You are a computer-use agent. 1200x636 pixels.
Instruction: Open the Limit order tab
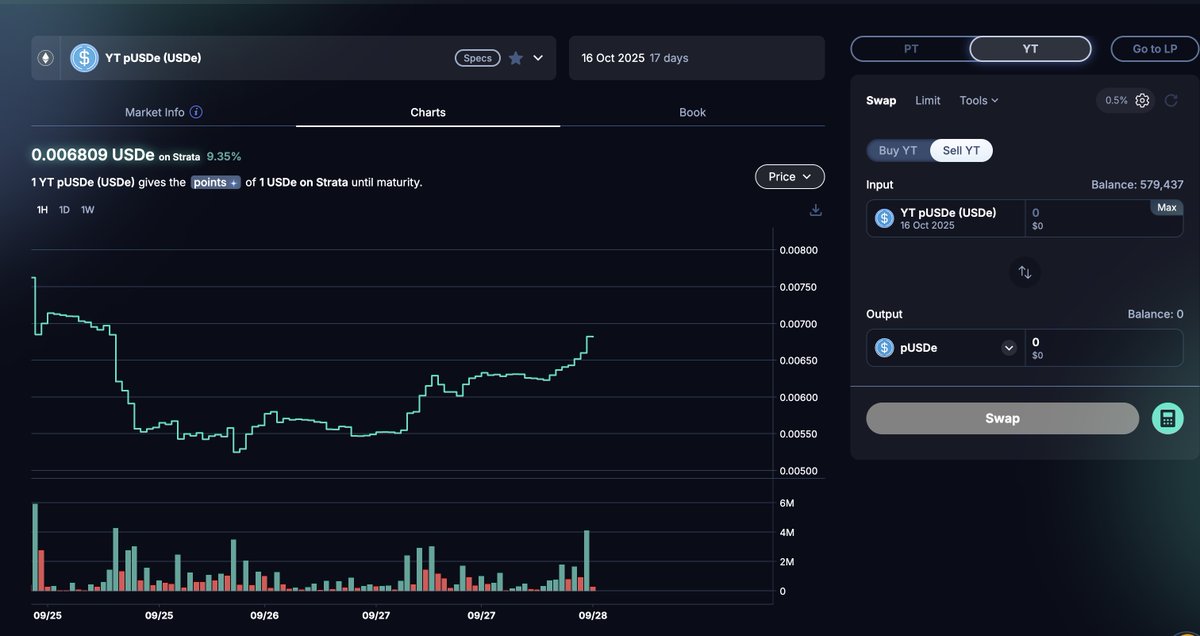pyautogui.click(x=927, y=100)
